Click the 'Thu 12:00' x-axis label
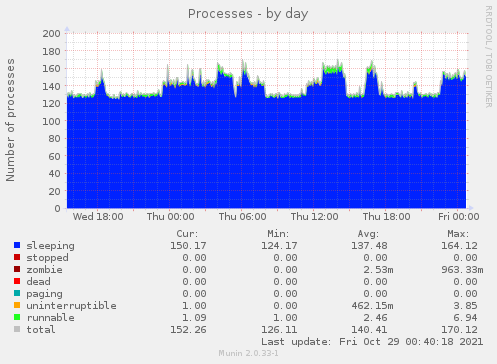497x364 pixels. tap(315, 217)
